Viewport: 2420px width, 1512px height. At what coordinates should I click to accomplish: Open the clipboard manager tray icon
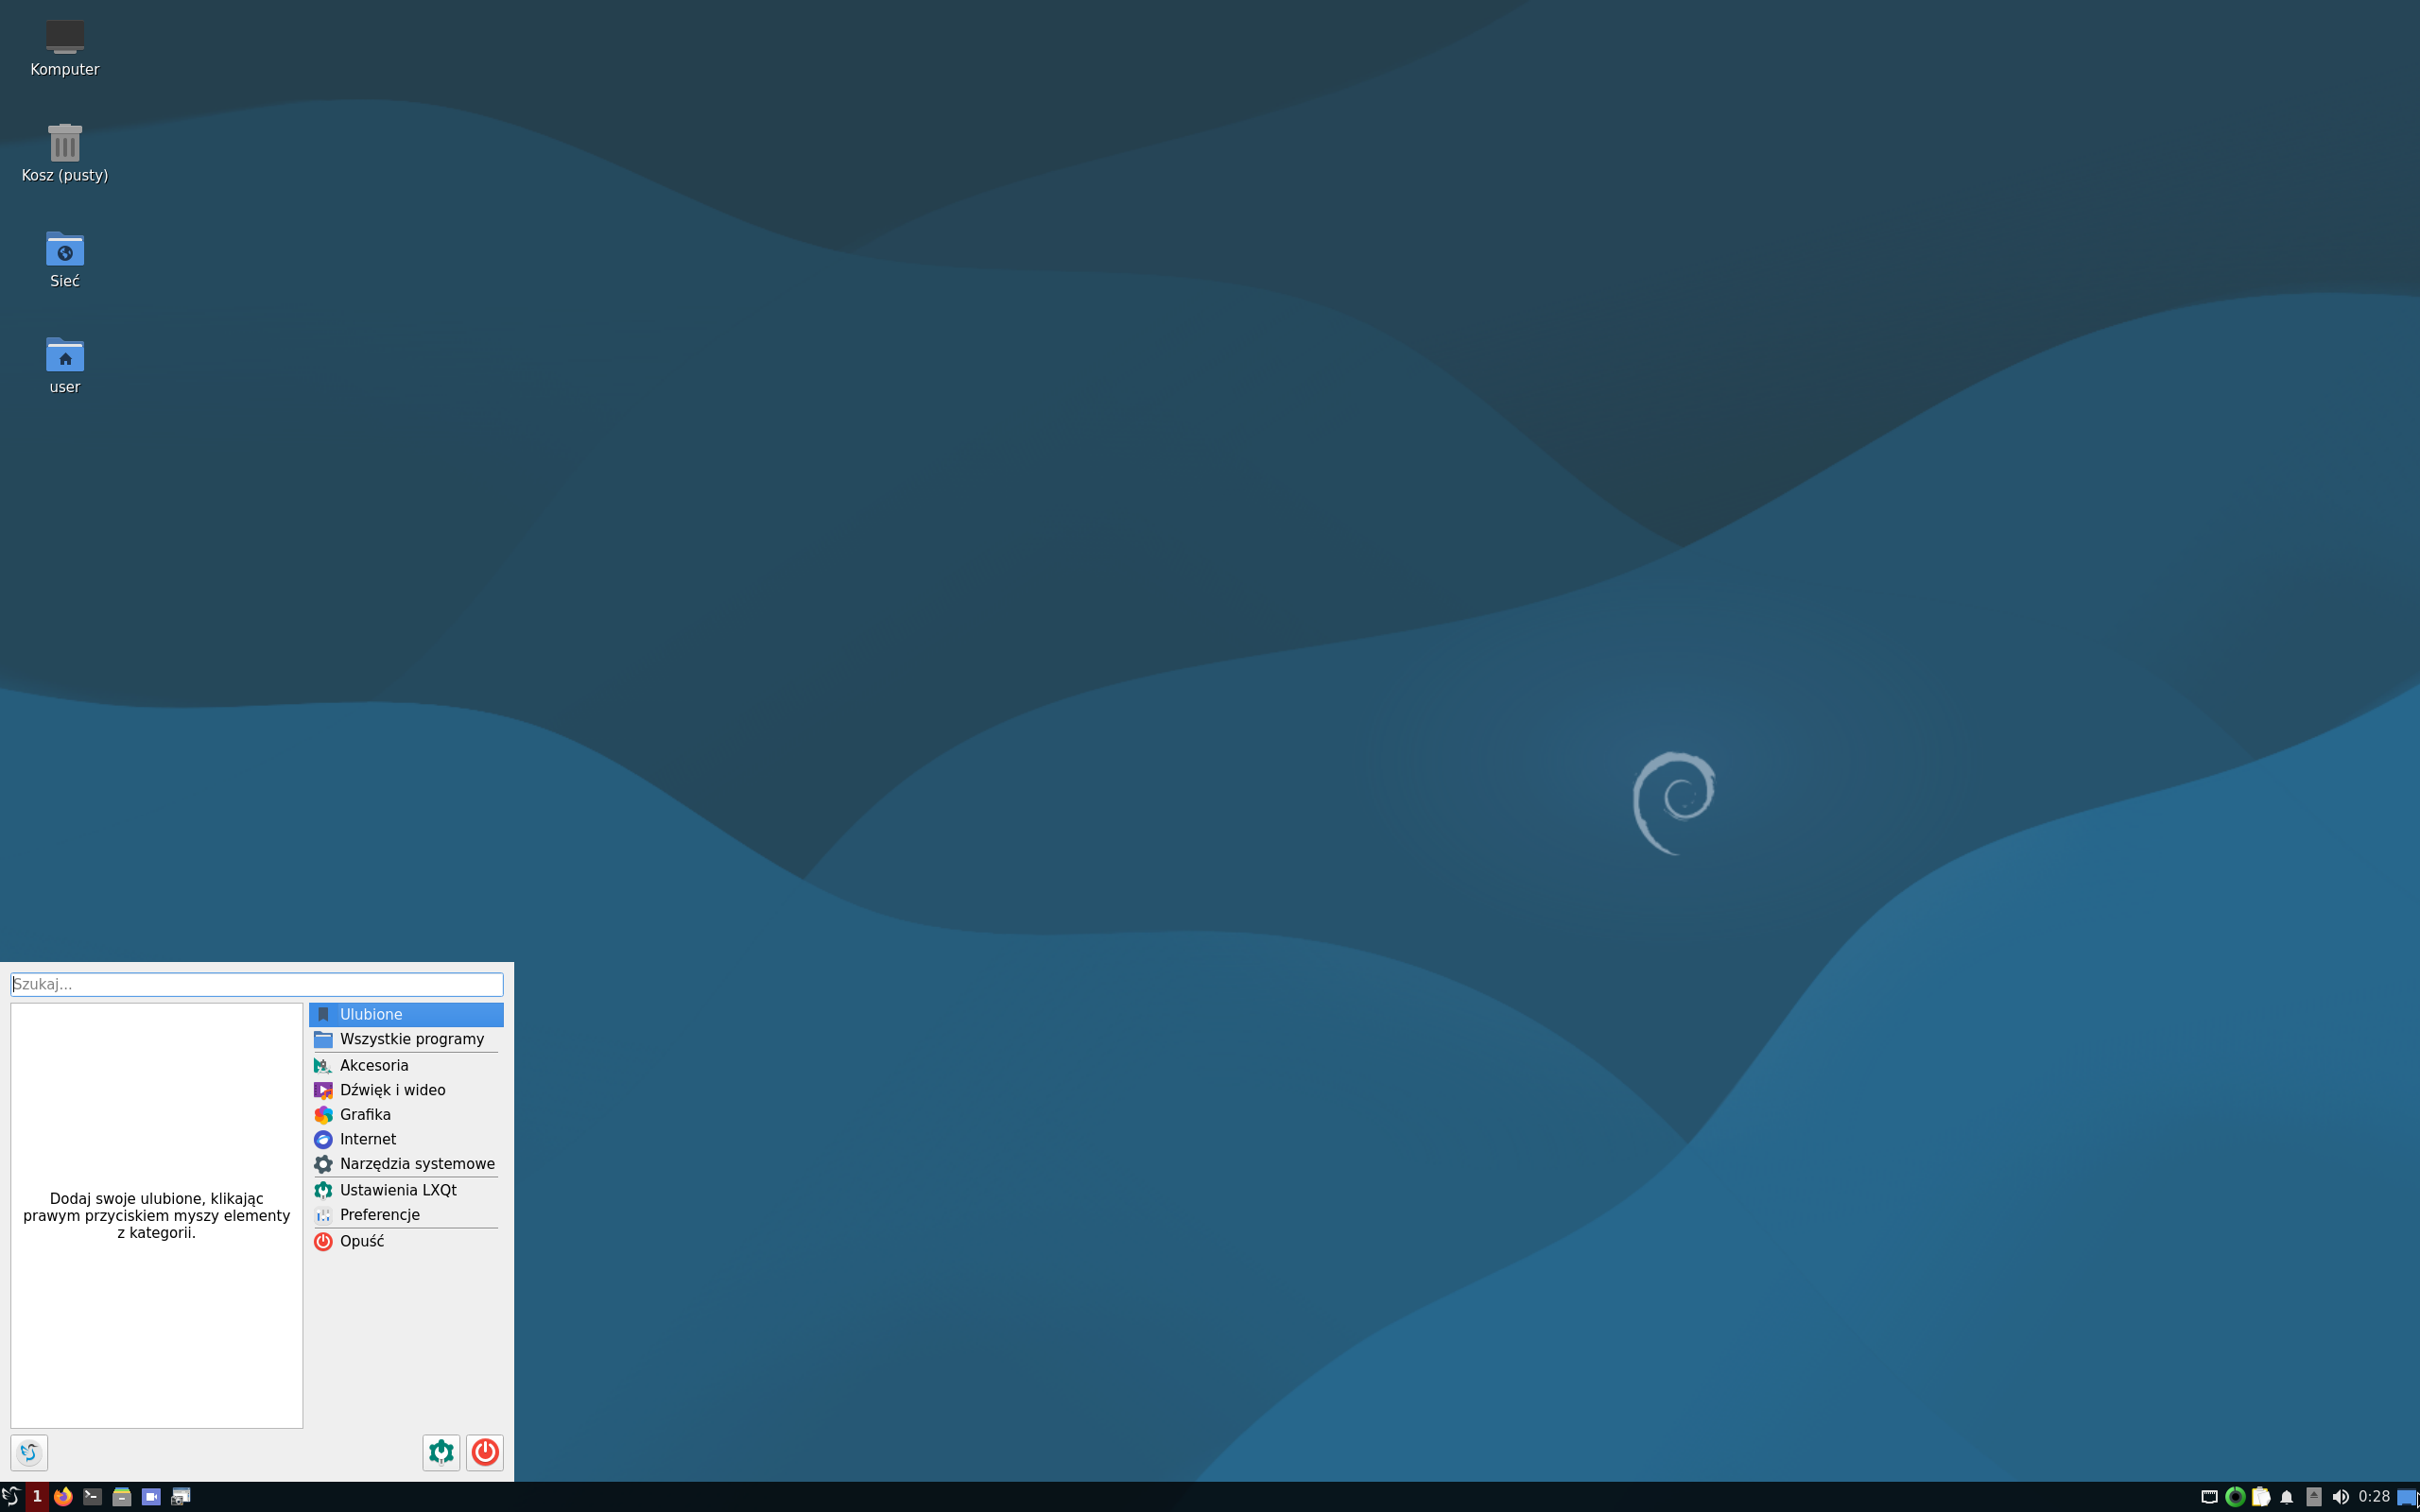tap(2261, 1497)
